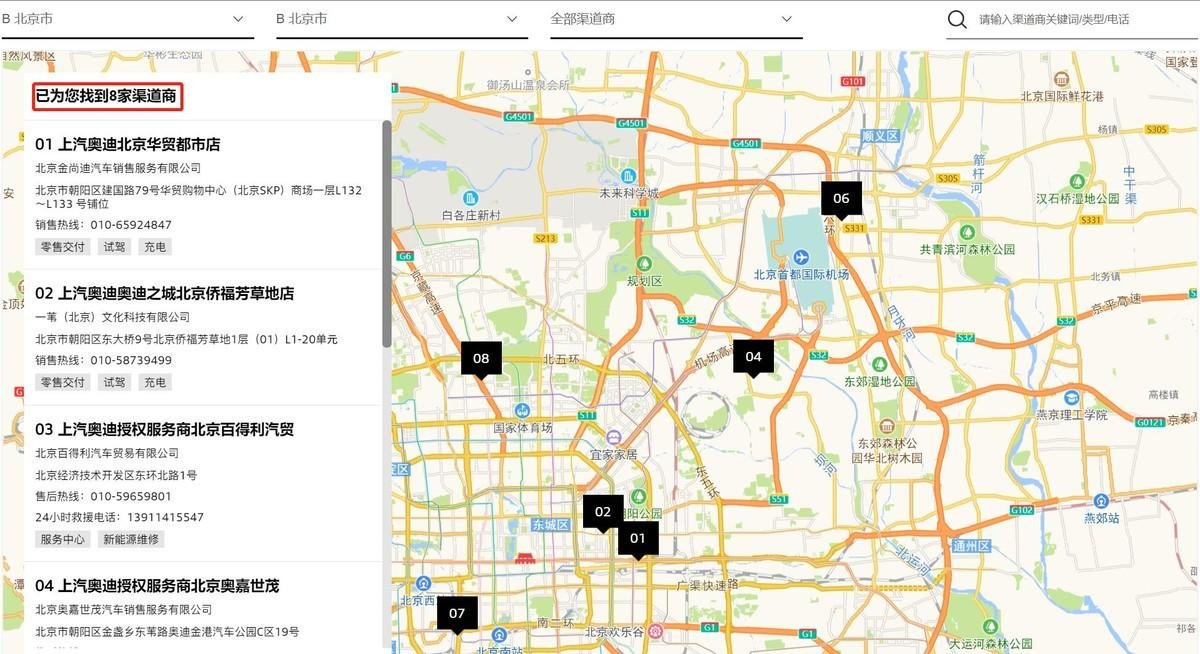
Task: Click the 燕郊站 station icon
Action: point(1102,500)
